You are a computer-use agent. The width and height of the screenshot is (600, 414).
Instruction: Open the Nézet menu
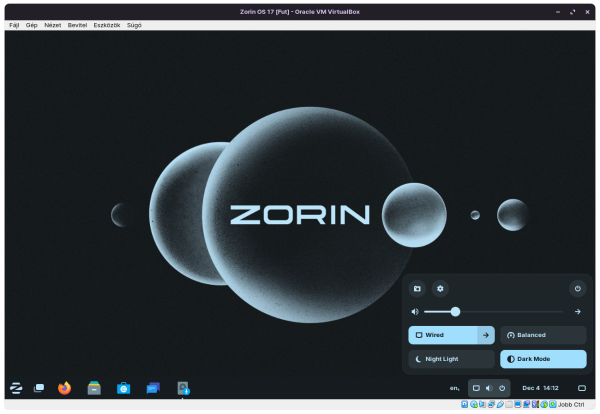coord(52,25)
